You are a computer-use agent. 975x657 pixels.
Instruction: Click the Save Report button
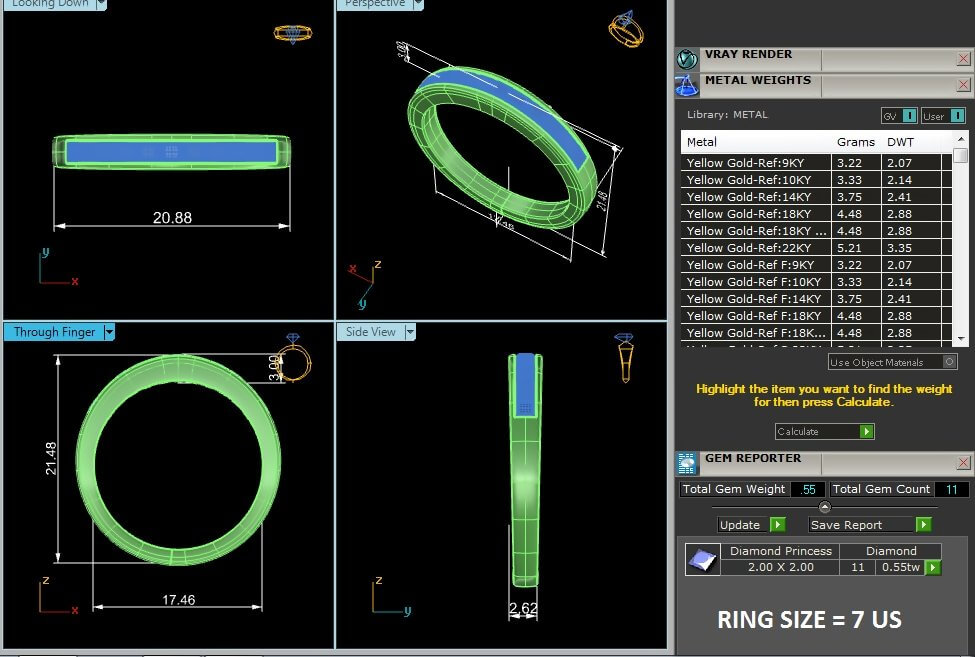pyautogui.click(x=869, y=525)
